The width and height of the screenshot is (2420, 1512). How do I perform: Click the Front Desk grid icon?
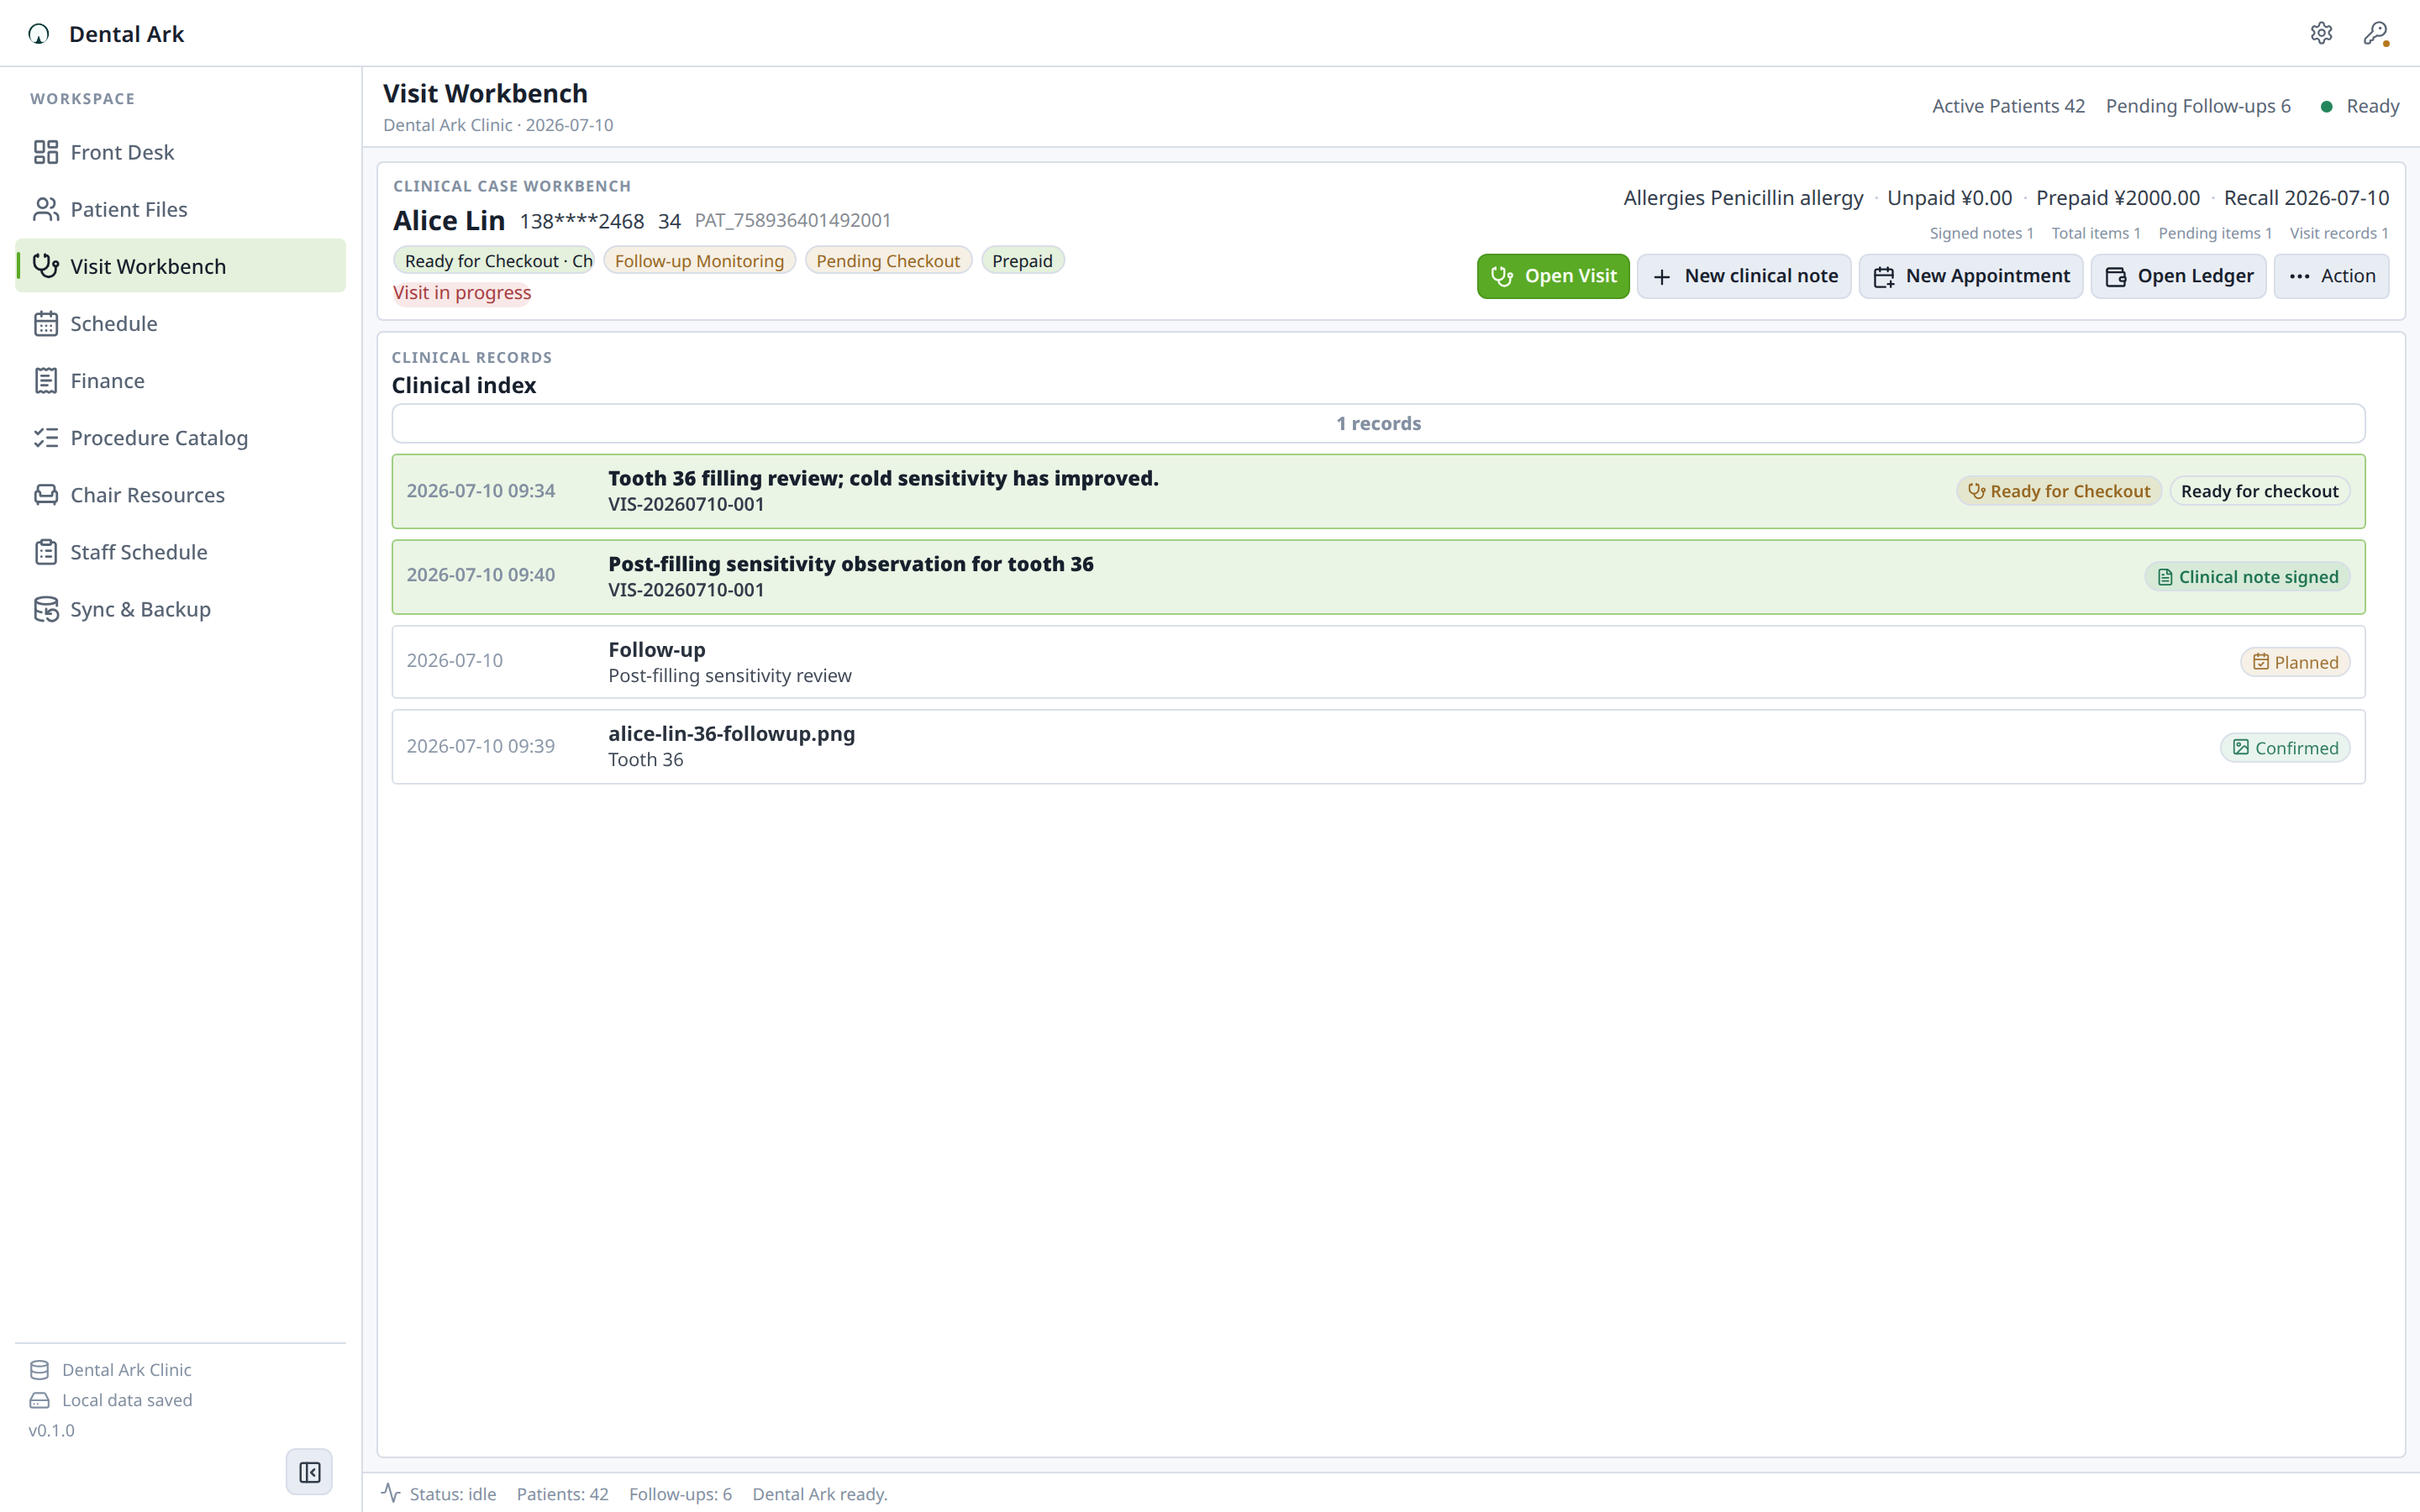click(46, 152)
